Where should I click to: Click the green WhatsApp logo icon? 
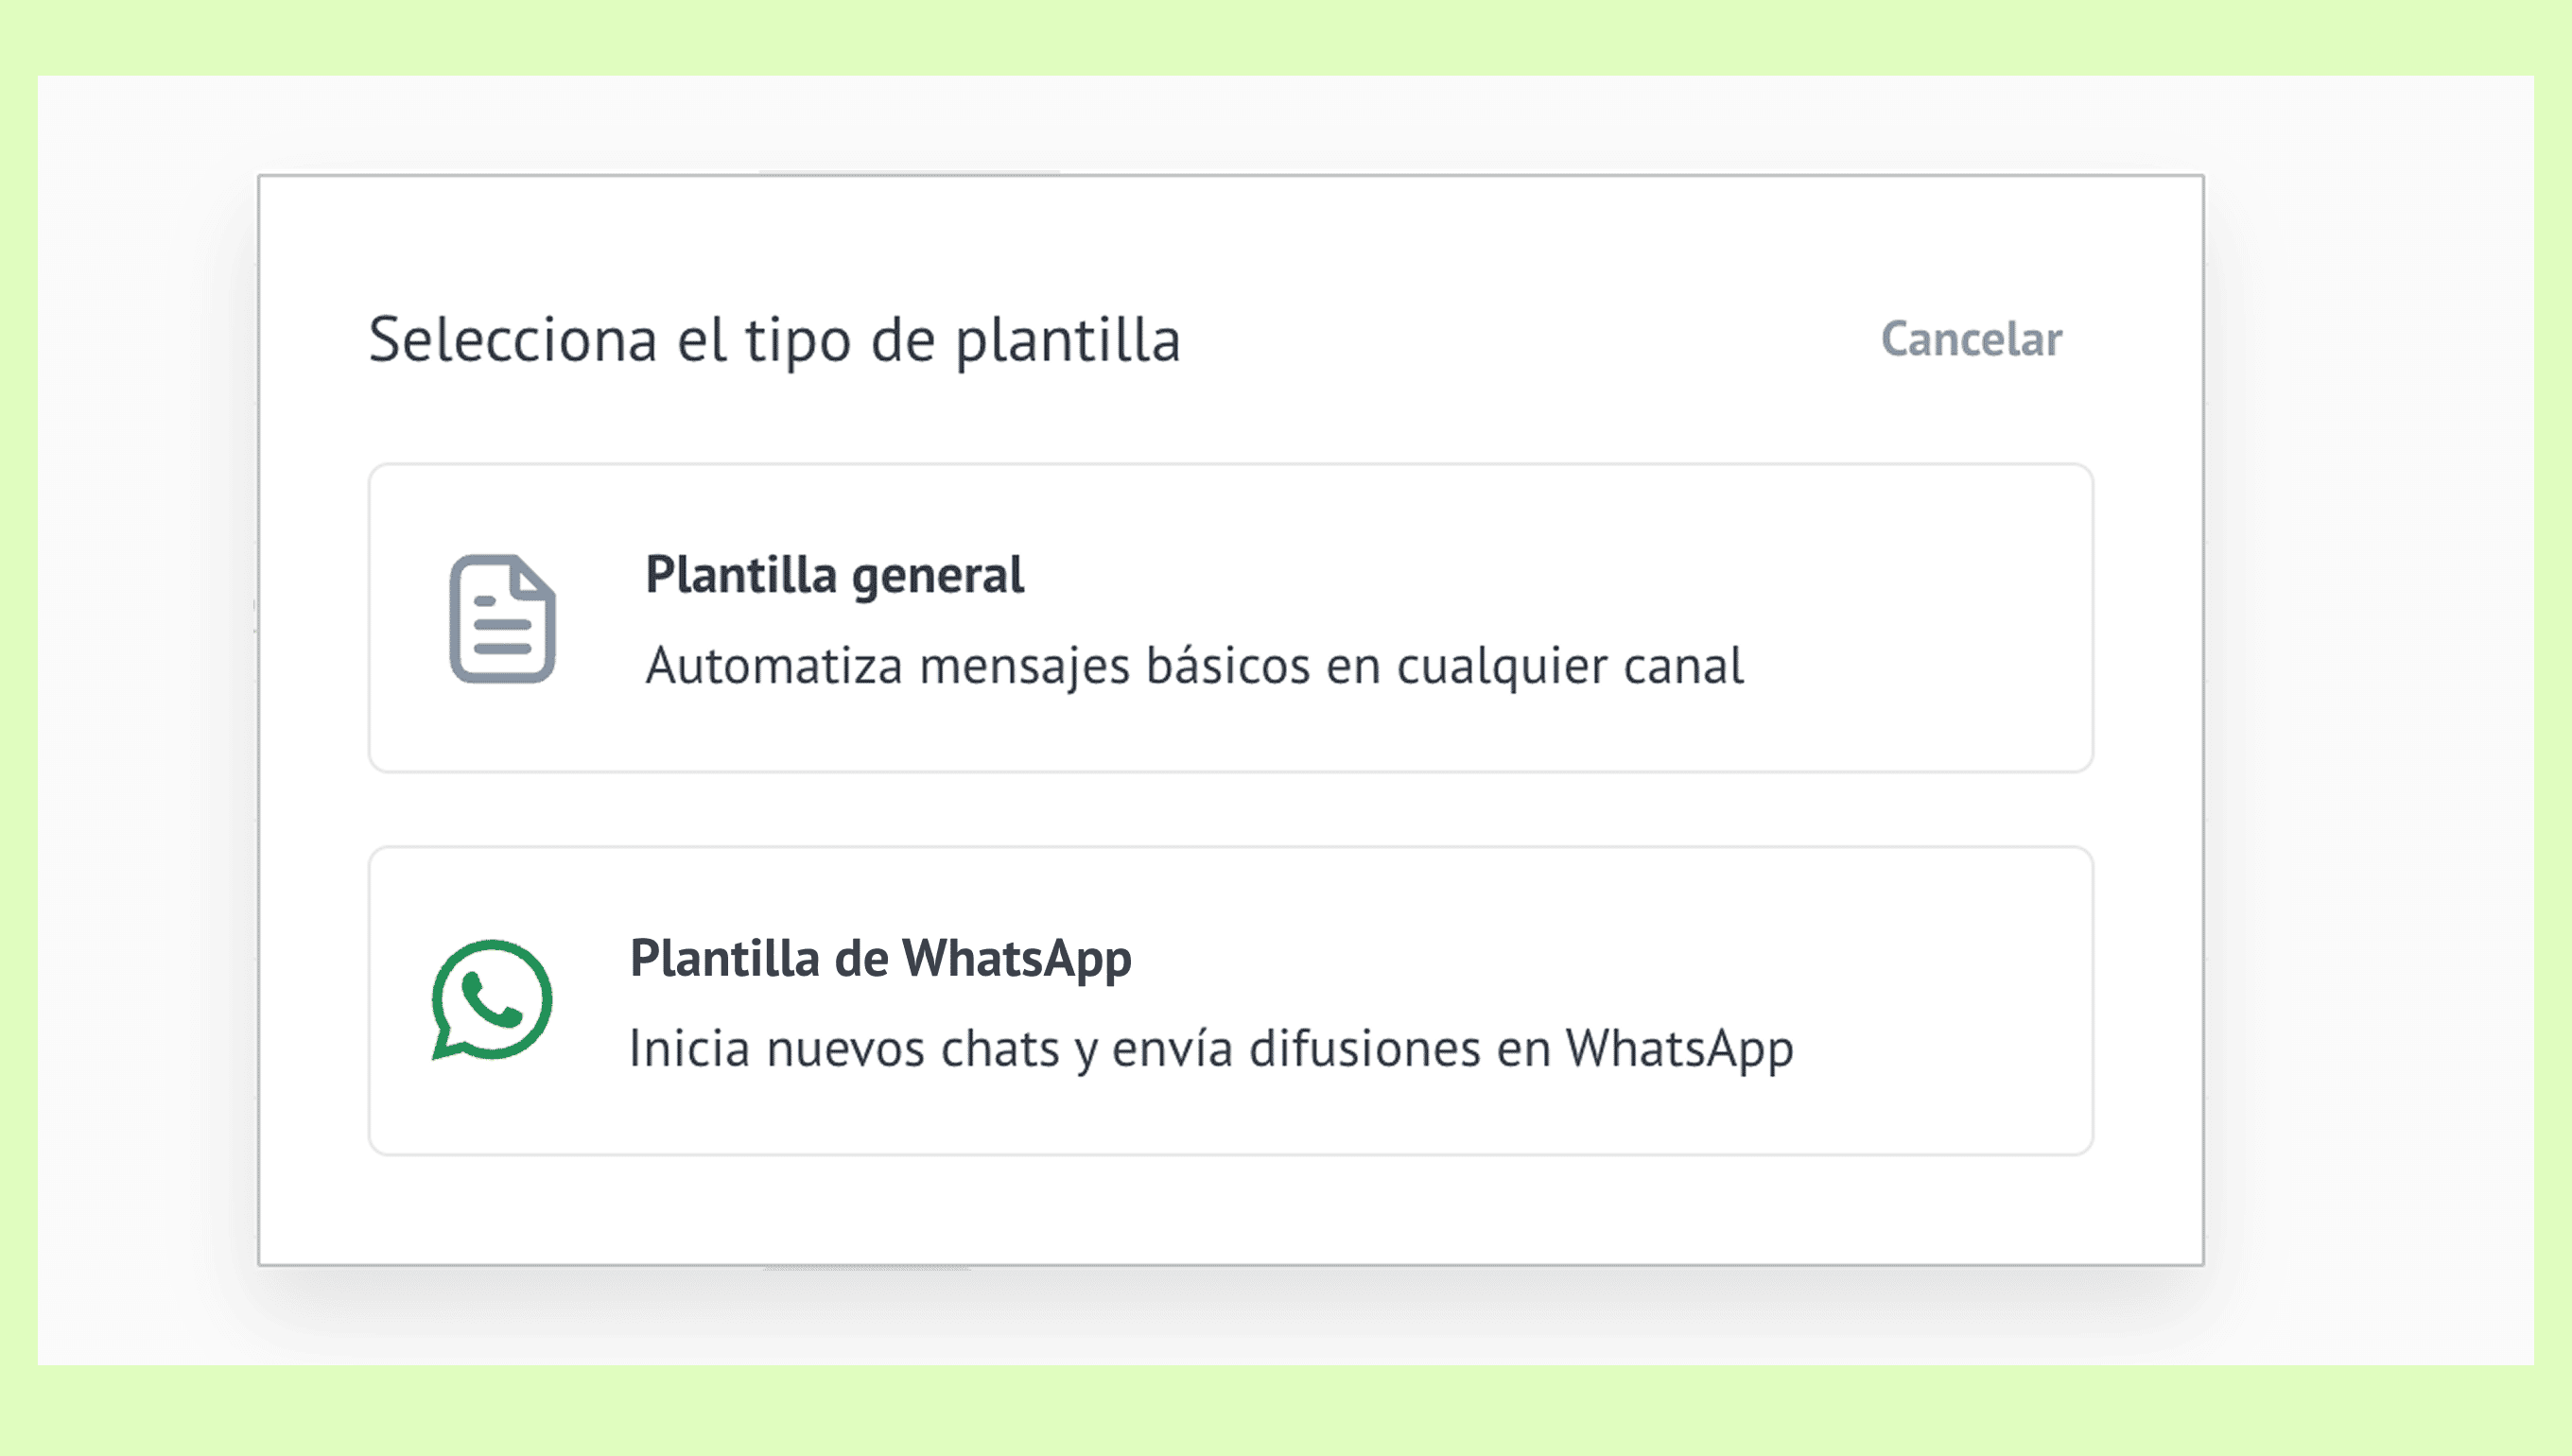coord(492,999)
